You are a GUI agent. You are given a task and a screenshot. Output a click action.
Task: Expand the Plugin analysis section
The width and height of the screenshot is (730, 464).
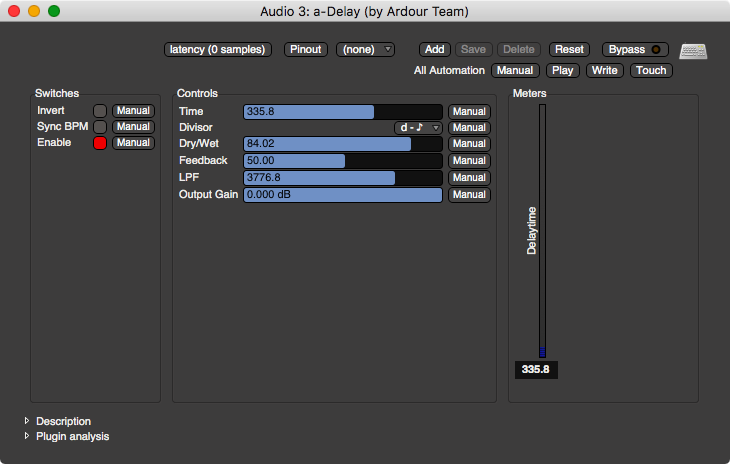click(x=27, y=436)
